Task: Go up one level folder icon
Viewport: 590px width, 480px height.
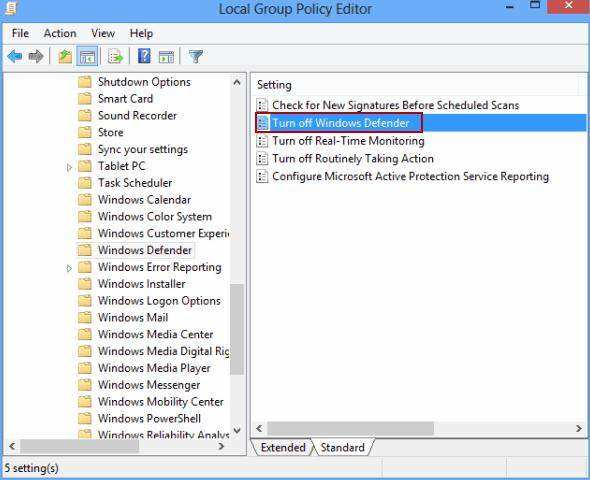Action: pos(65,57)
